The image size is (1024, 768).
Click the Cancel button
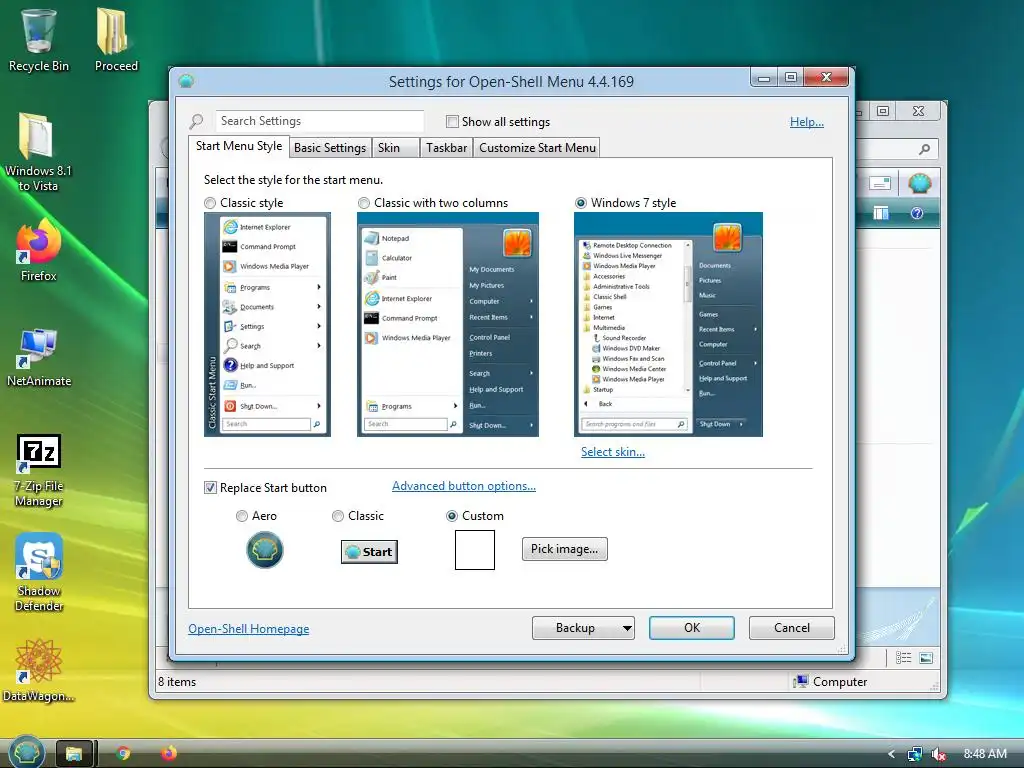click(x=792, y=628)
